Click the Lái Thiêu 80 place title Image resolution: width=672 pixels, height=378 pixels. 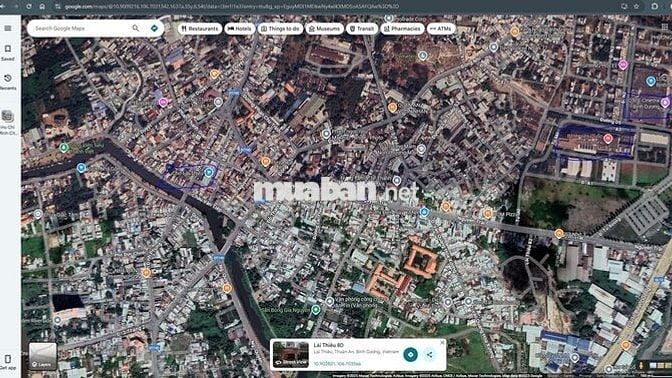click(328, 345)
